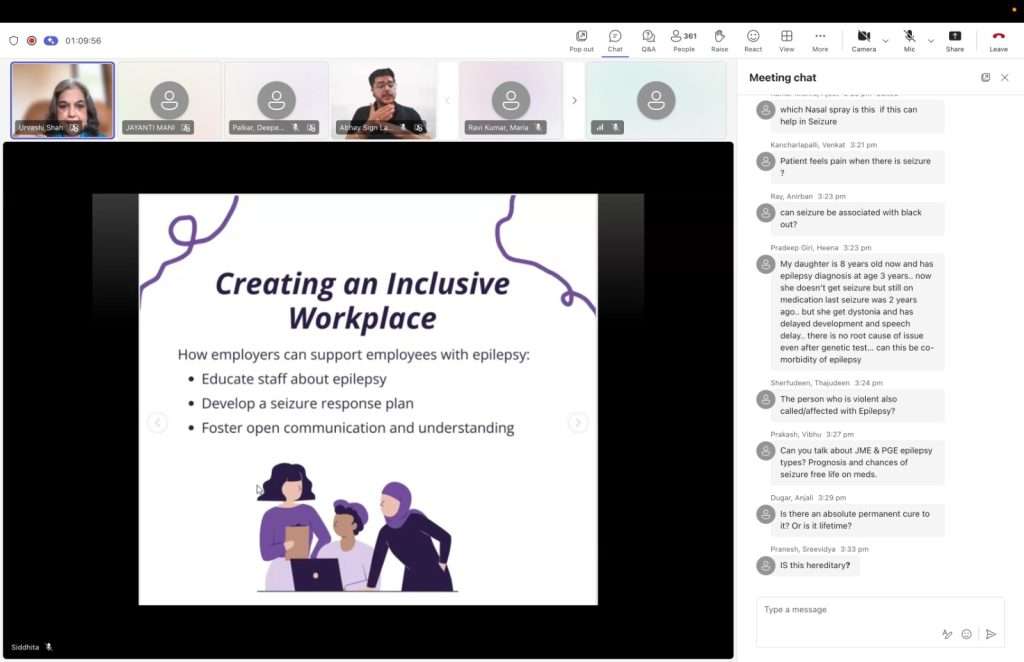
Task: Unmute the Mic
Action: point(909,40)
